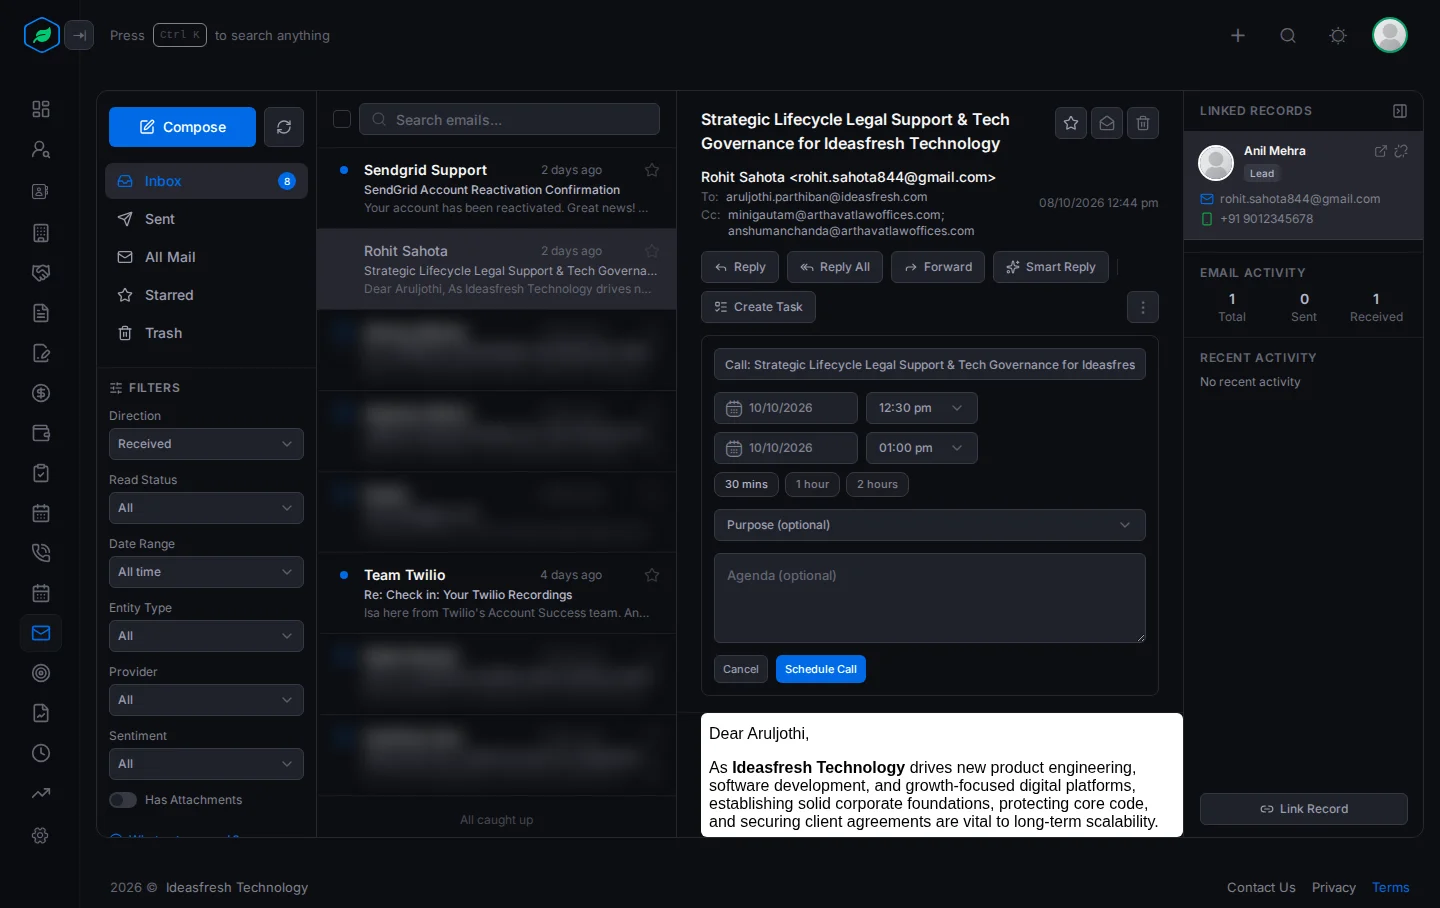
Task: Open Anil Mehra record in new tab
Action: pyautogui.click(x=1381, y=151)
